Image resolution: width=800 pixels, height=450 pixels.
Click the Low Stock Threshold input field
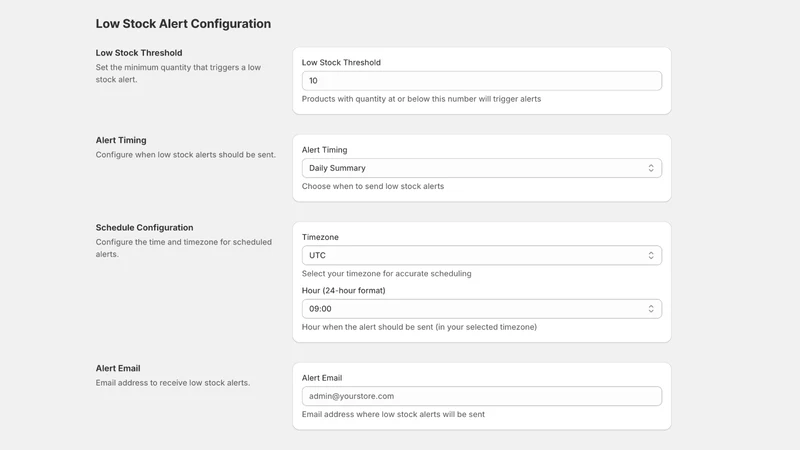[x=482, y=81]
